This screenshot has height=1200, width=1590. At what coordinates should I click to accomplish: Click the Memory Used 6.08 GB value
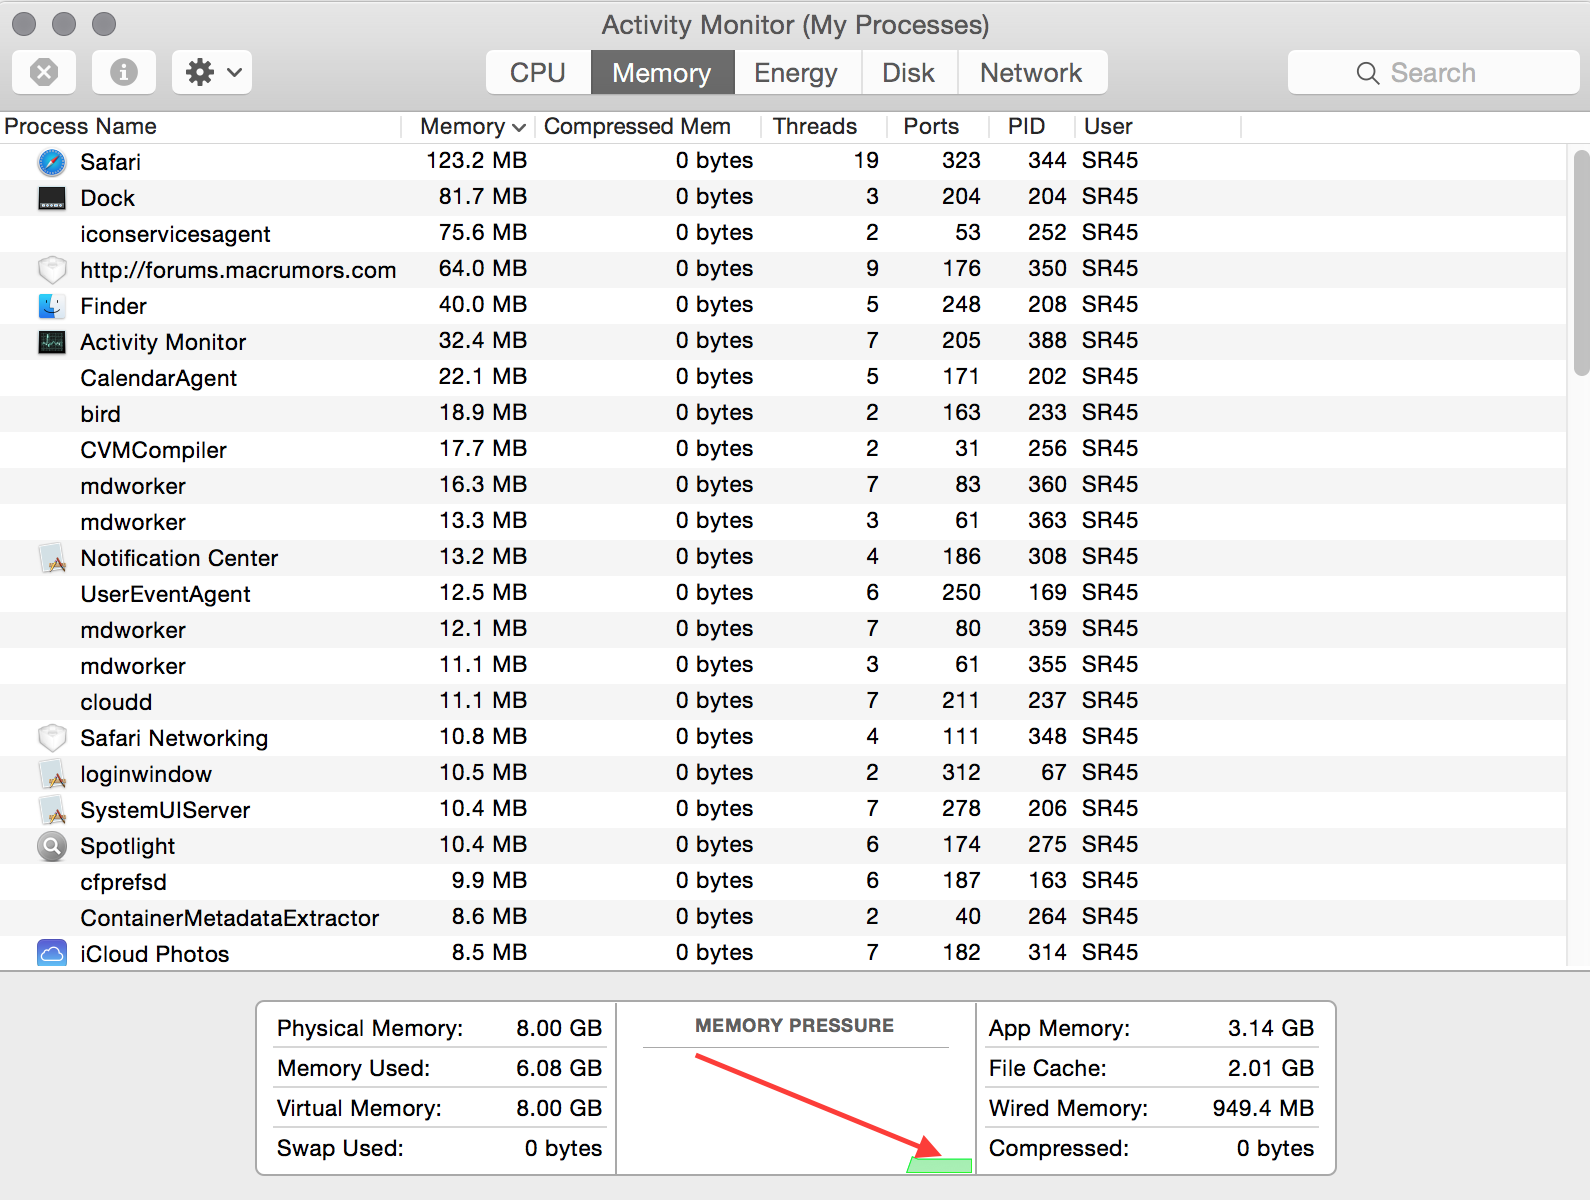pos(559,1068)
